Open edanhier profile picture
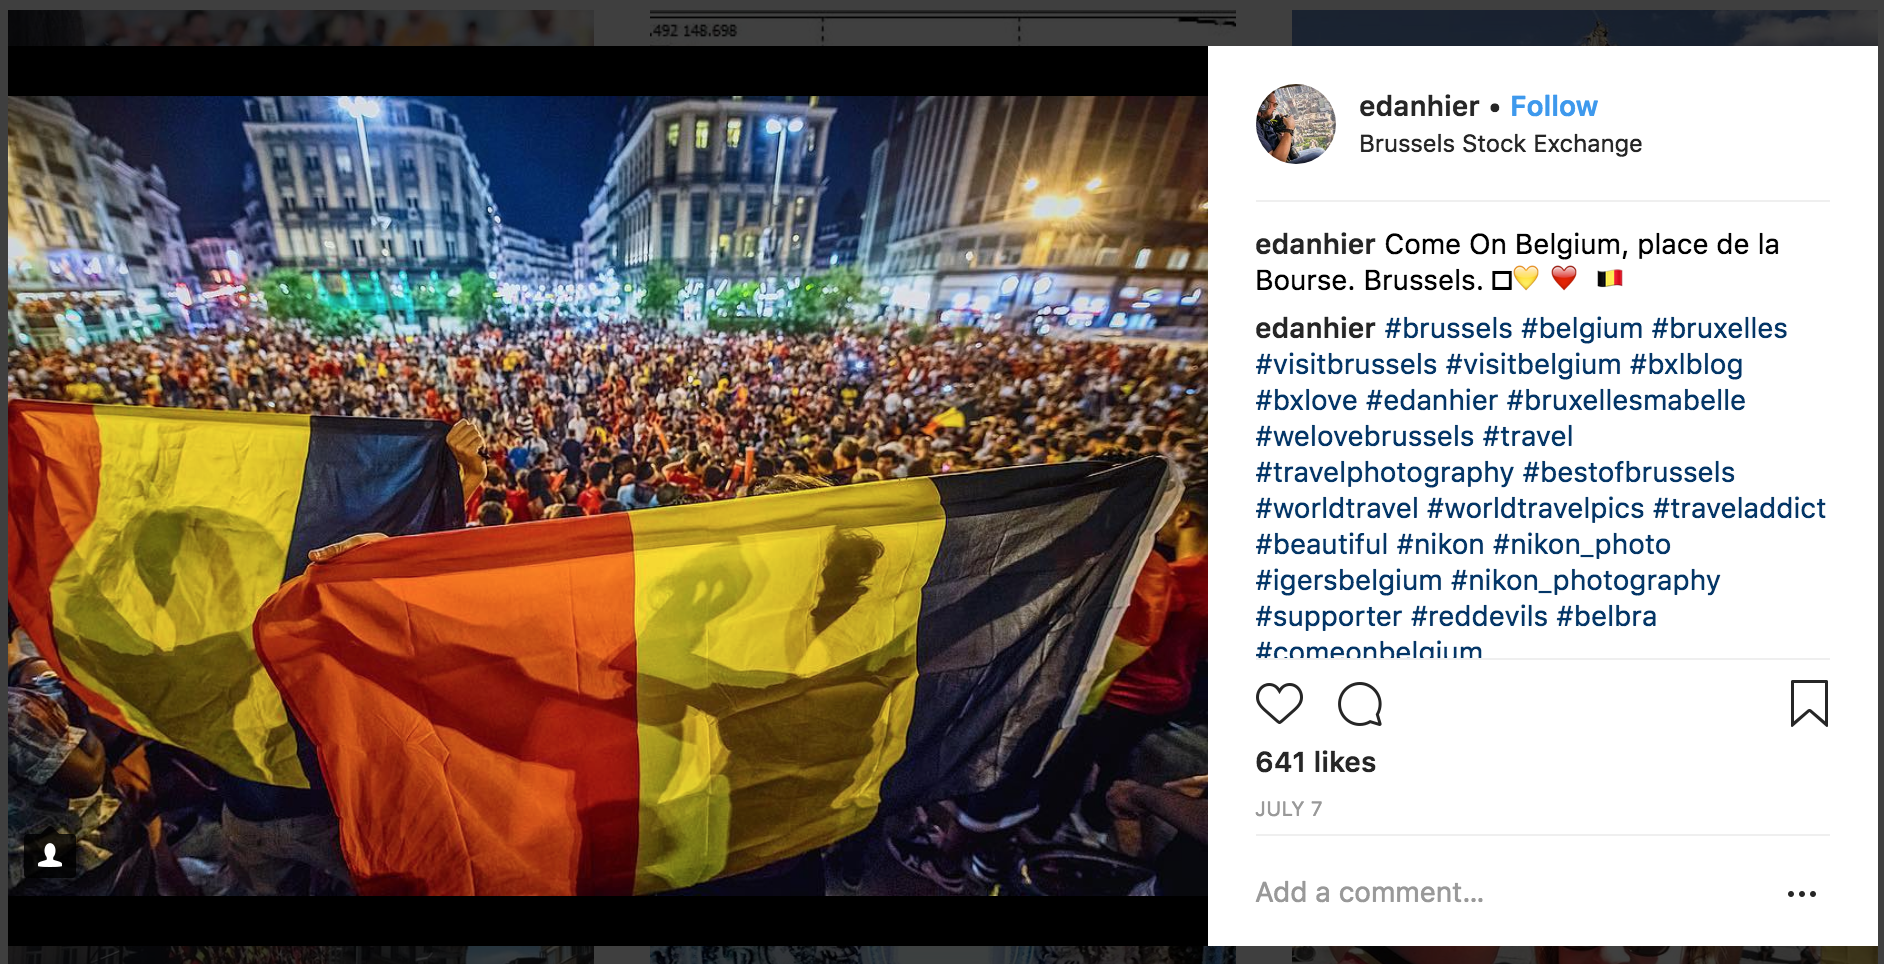1884x964 pixels. (x=1296, y=124)
